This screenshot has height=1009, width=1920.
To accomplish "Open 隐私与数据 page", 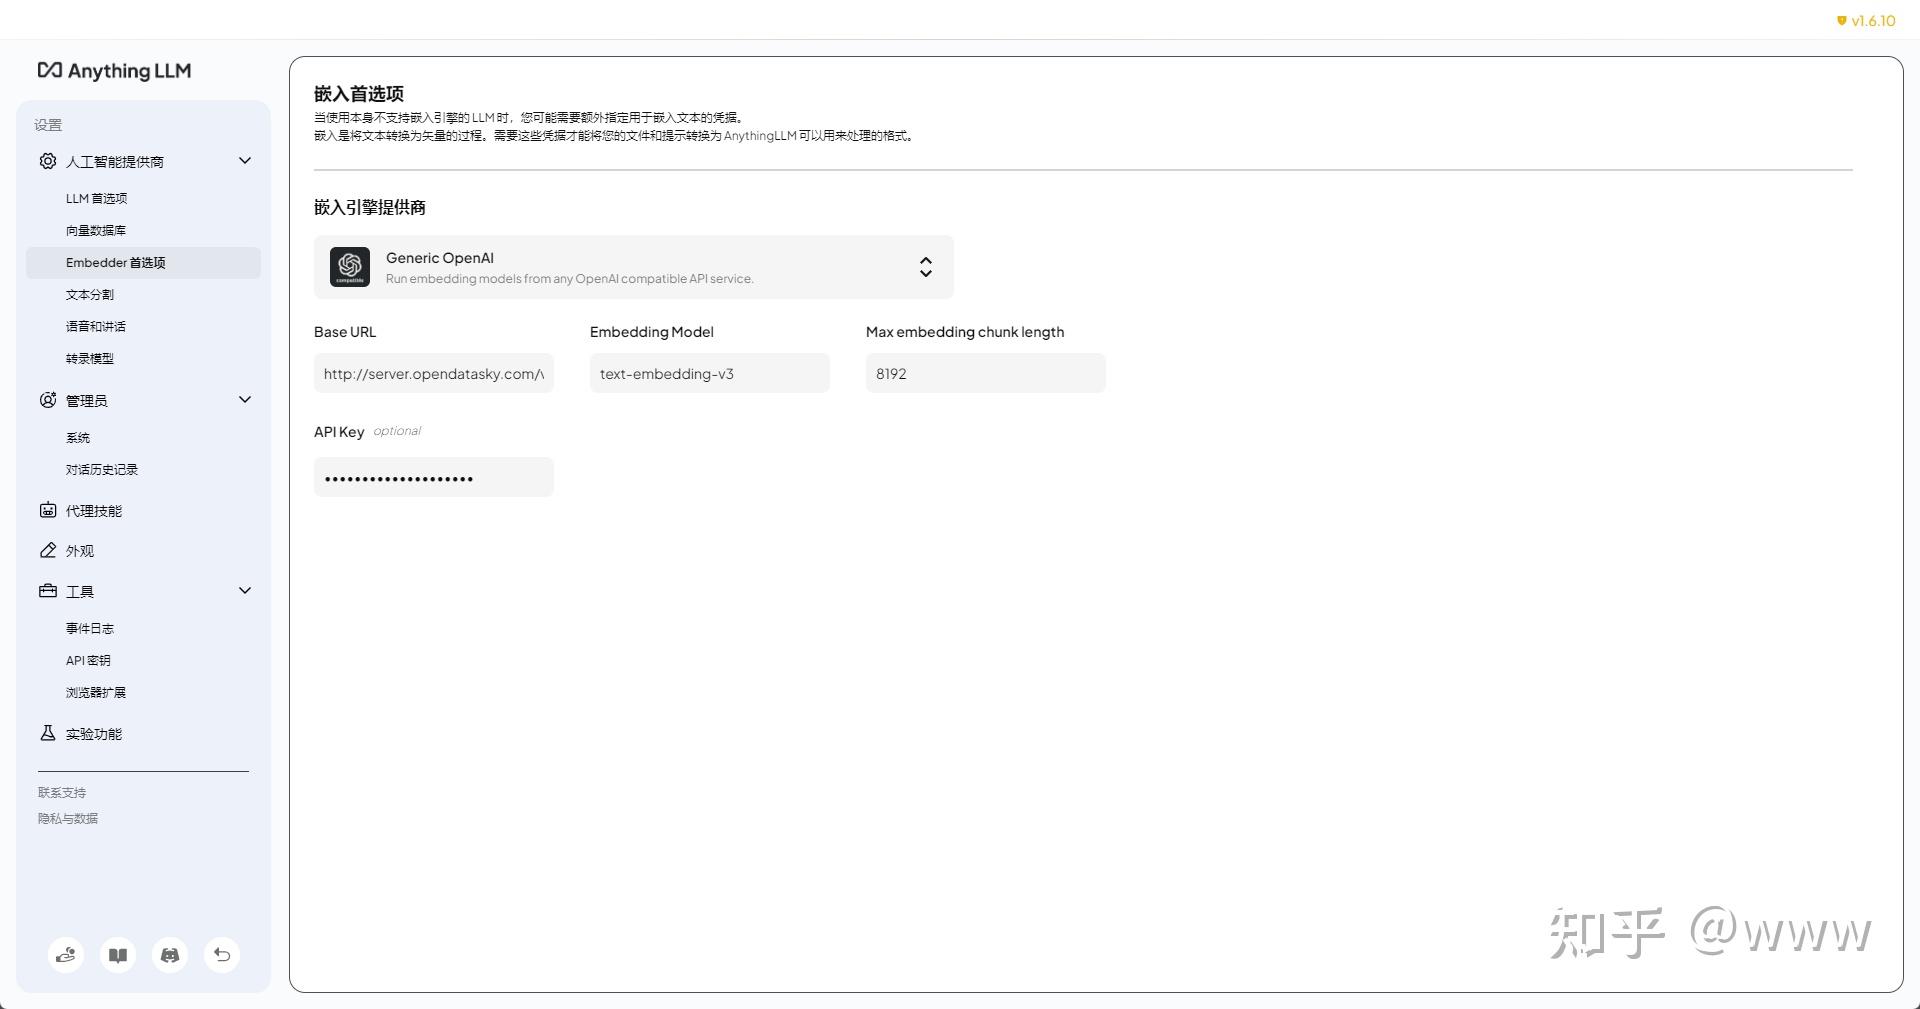I will (67, 818).
